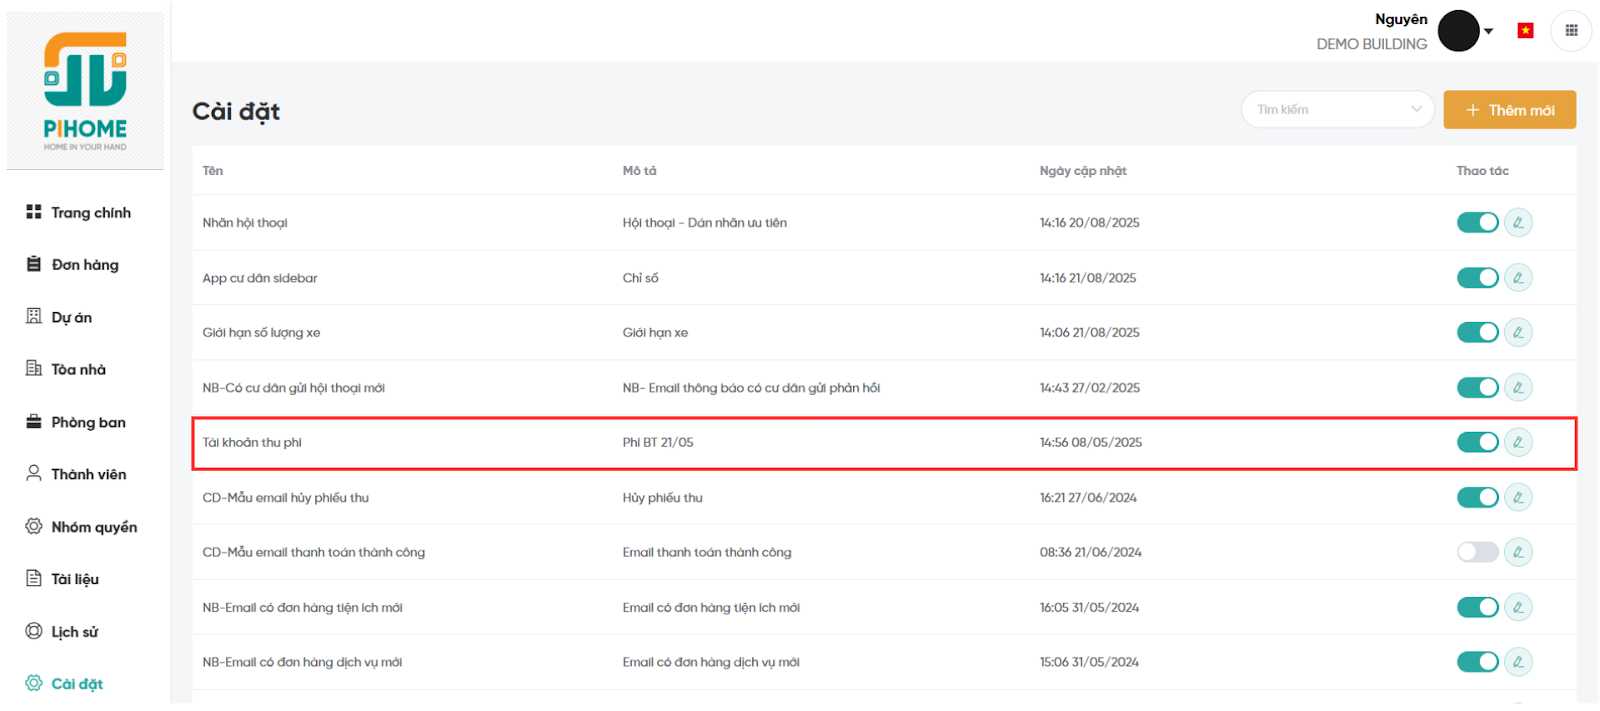
Task: Edit the CD-Mẫu email hủy phiếu thu row
Action: tap(1517, 497)
